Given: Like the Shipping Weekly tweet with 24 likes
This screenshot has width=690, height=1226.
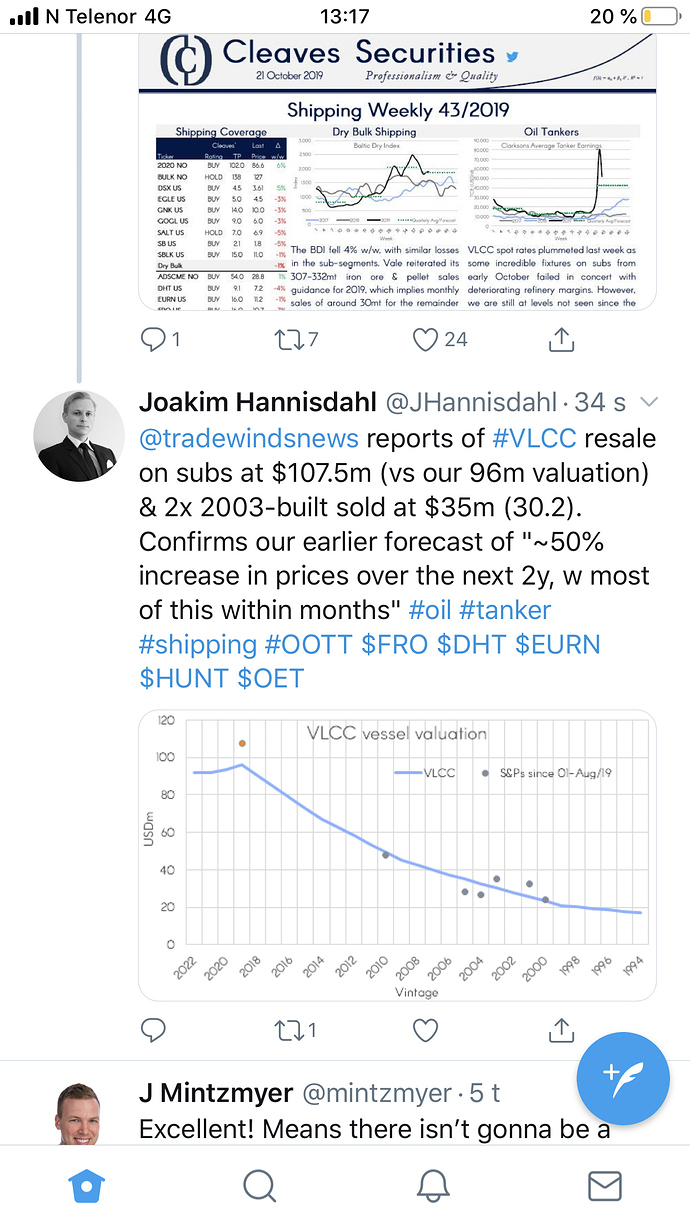Looking at the screenshot, I should click(440, 340).
